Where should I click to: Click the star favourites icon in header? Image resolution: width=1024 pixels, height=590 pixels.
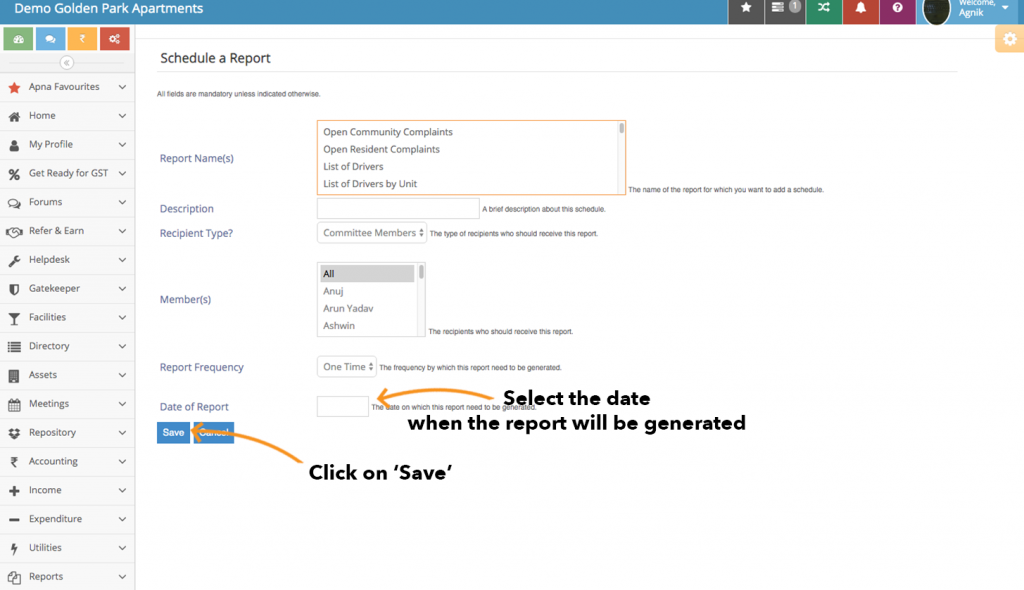pyautogui.click(x=746, y=8)
